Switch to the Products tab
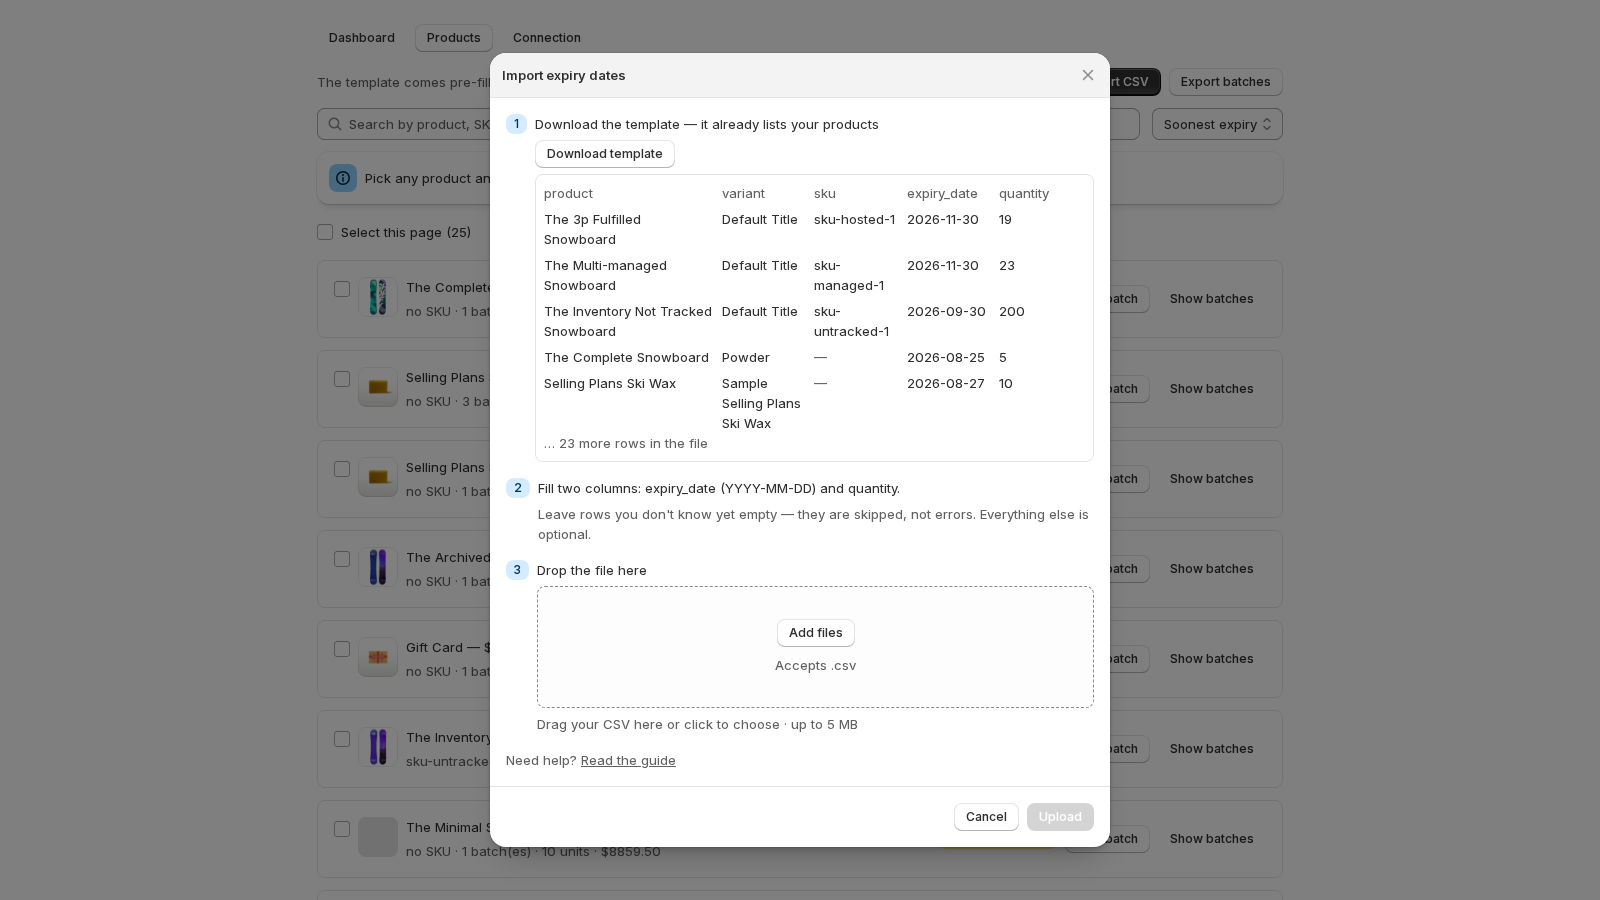 click(454, 38)
